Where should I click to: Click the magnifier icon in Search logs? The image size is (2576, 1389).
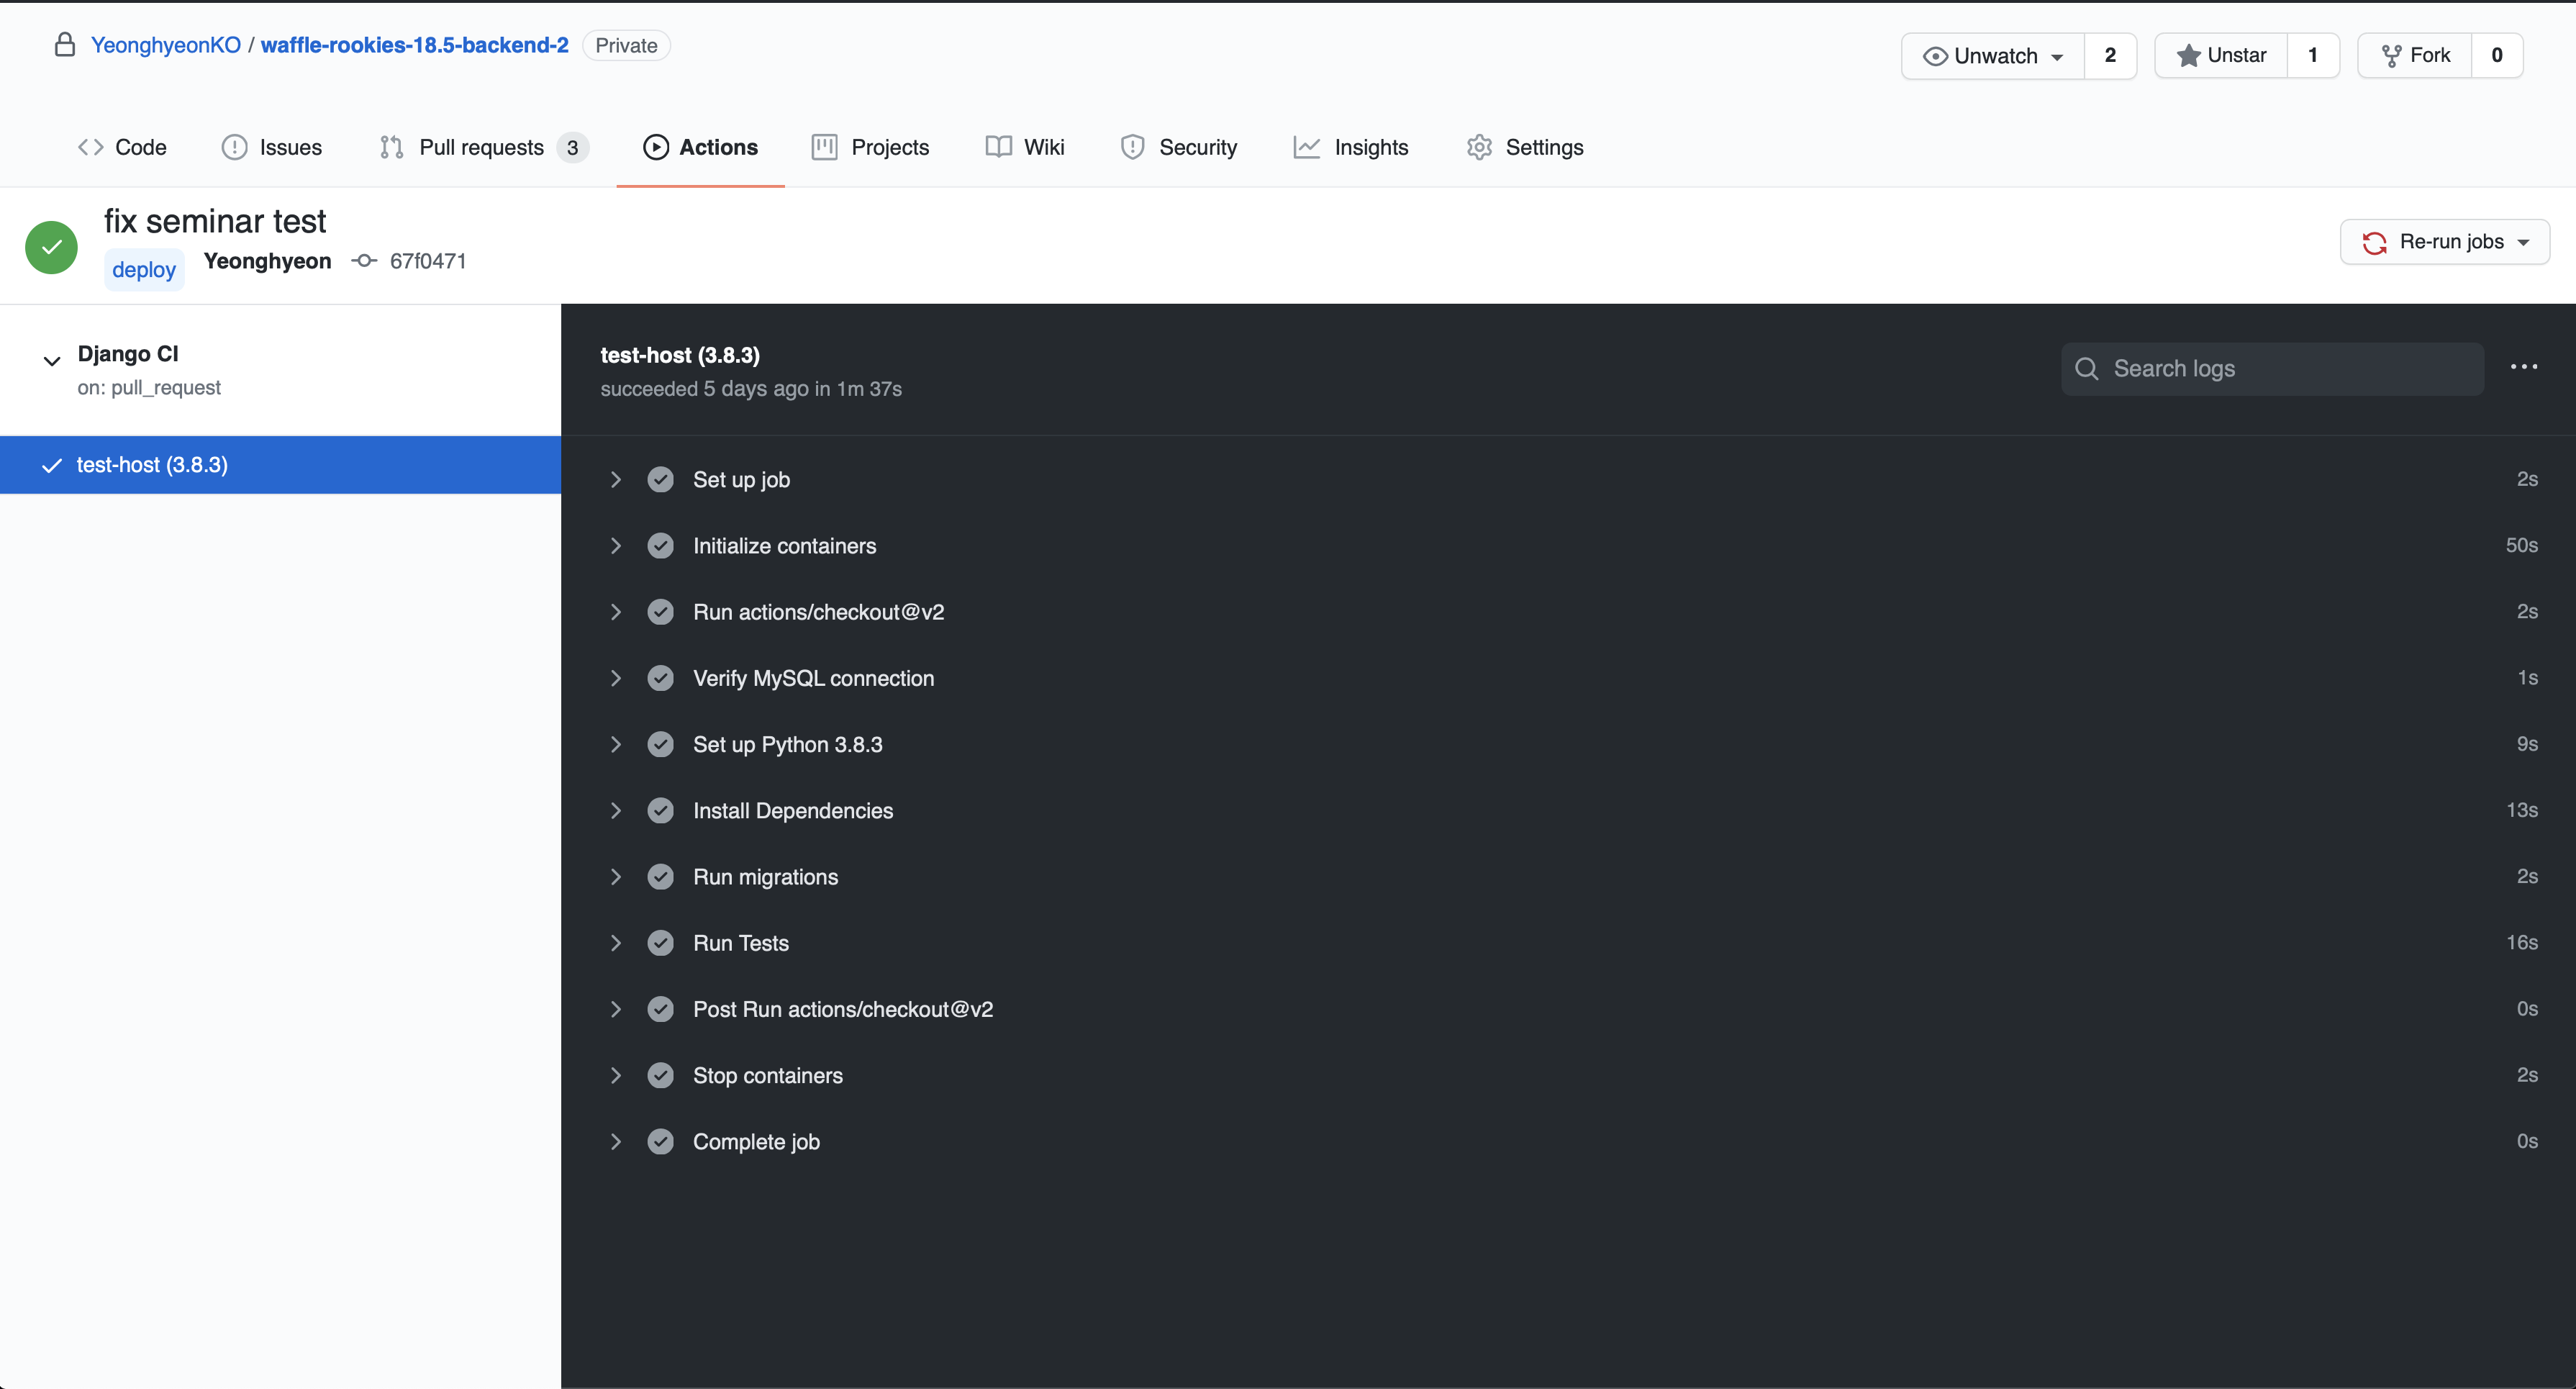[x=2087, y=369]
